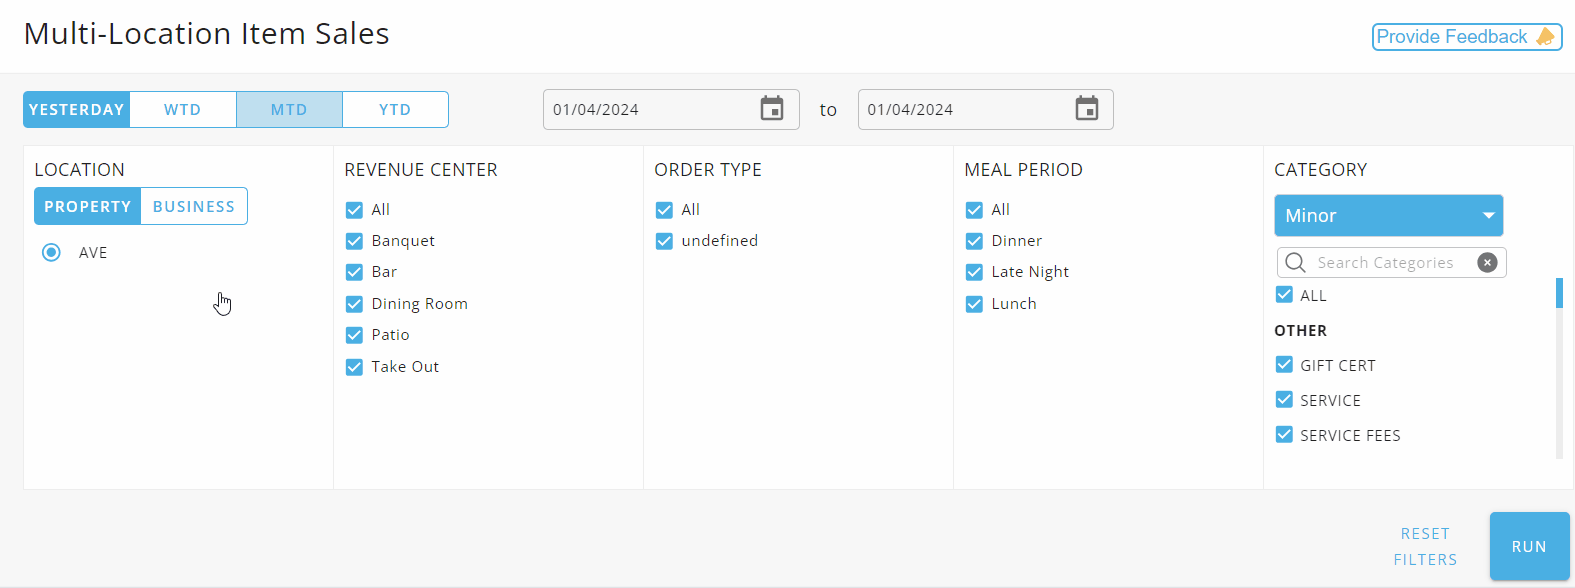Click the magnifier icon in Search Categories

pos(1295,262)
